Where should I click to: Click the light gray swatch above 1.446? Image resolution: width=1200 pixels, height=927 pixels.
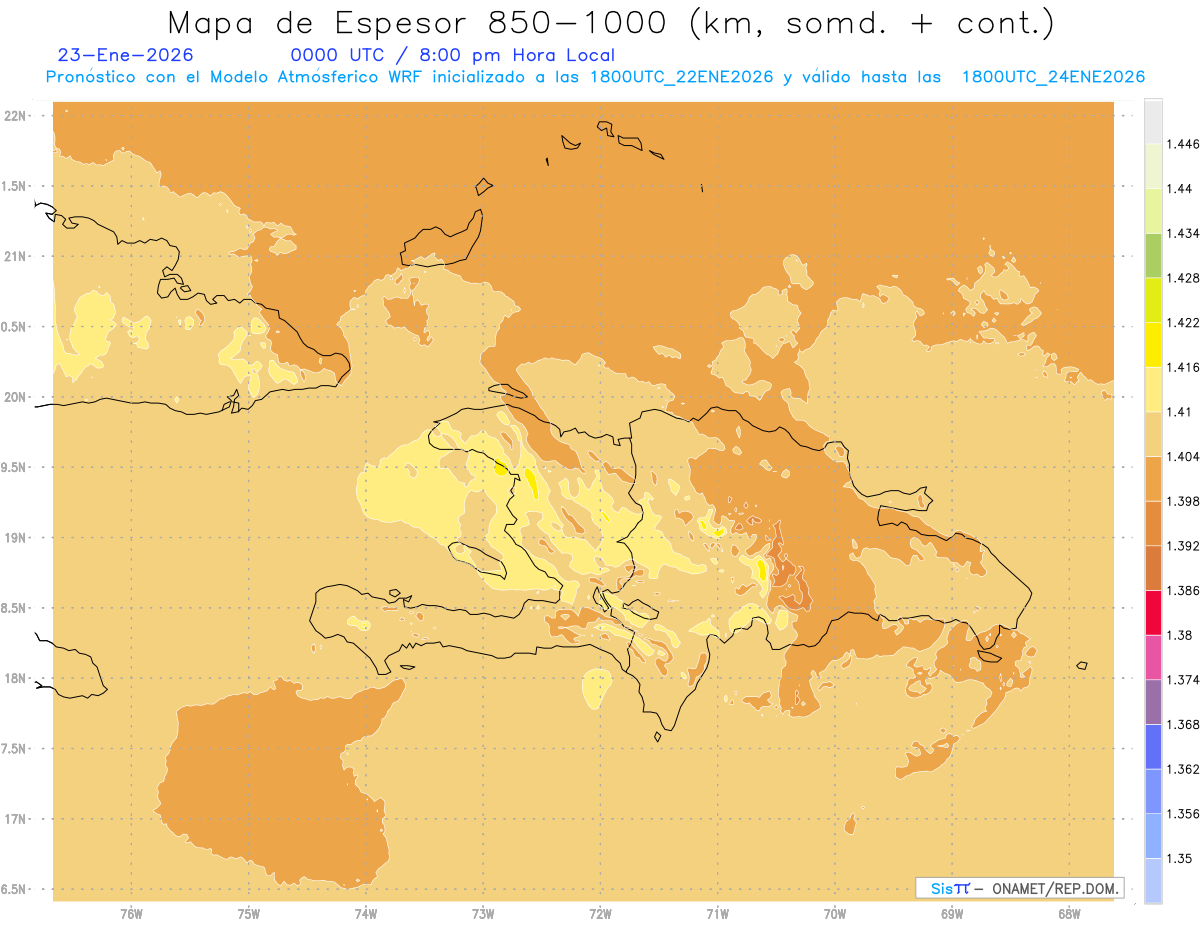tap(1153, 121)
